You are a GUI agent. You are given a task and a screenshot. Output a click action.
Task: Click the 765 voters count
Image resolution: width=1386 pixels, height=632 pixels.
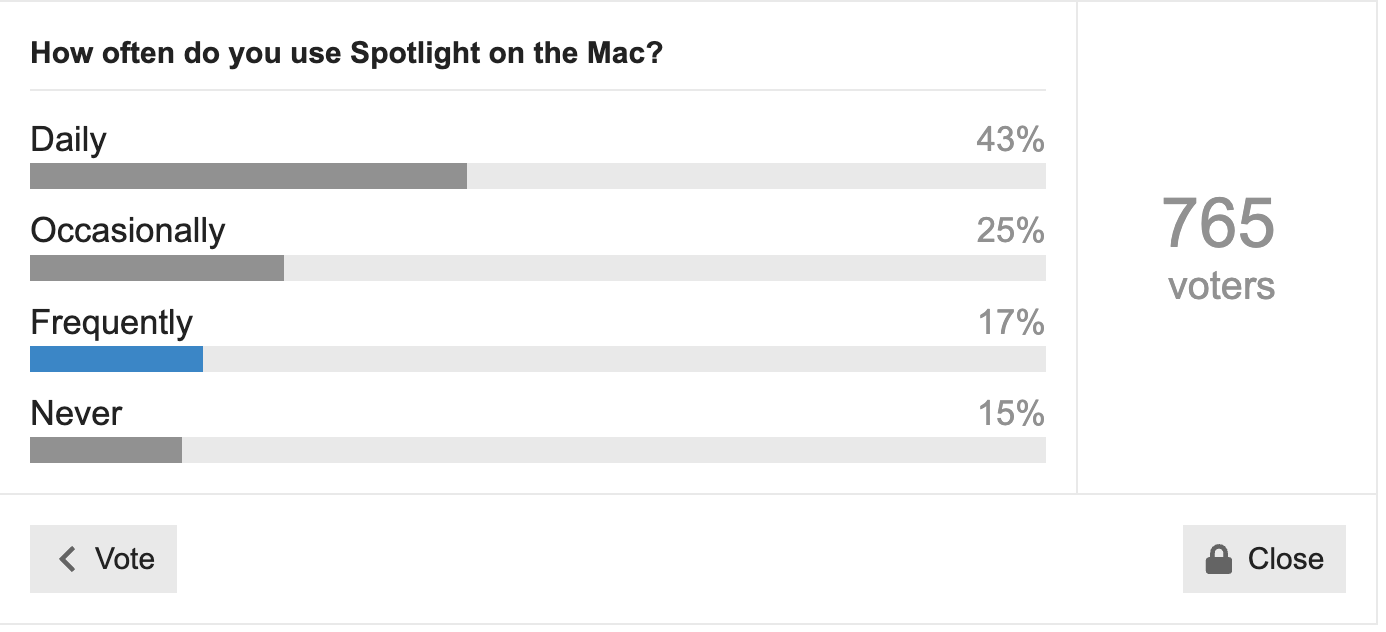coord(1219,223)
